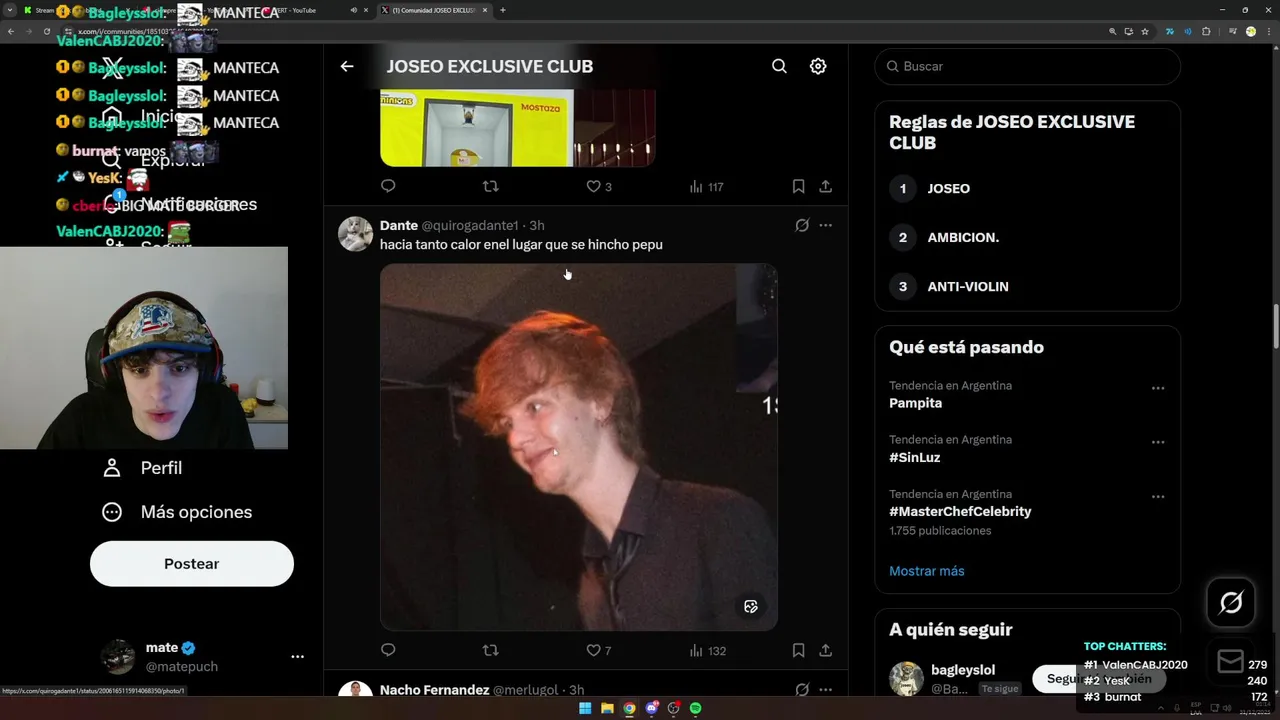Bookmark the post with 117 views
The width and height of the screenshot is (1280, 720).
[x=798, y=186]
